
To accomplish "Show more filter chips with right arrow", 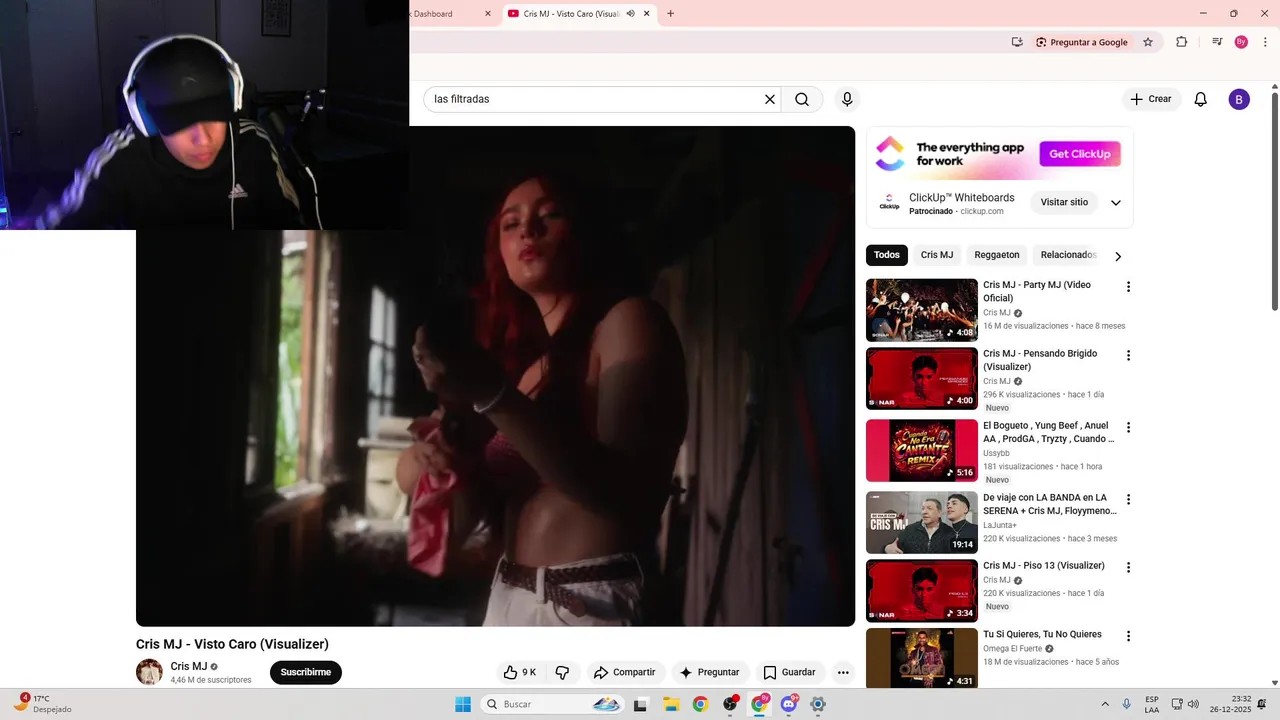I will point(1118,256).
